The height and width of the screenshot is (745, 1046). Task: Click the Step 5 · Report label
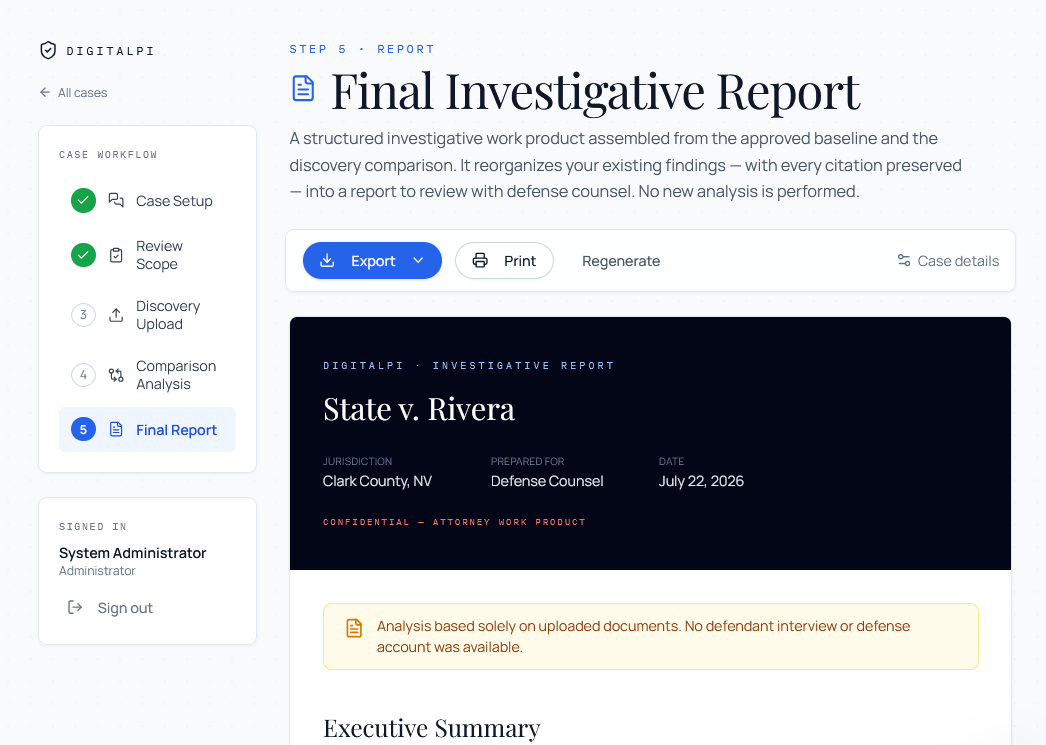tap(362, 49)
